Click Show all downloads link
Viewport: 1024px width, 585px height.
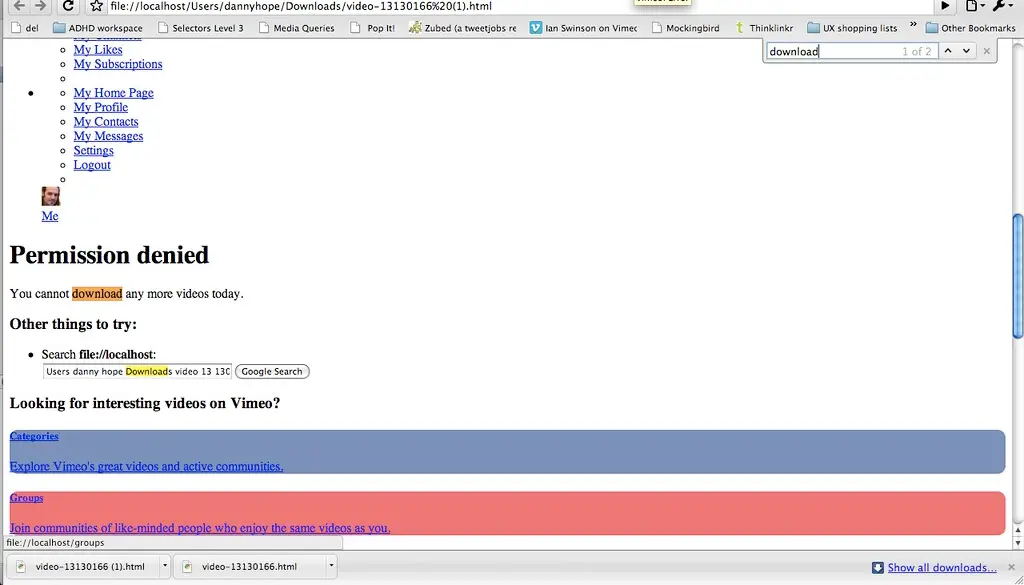click(x=942, y=567)
